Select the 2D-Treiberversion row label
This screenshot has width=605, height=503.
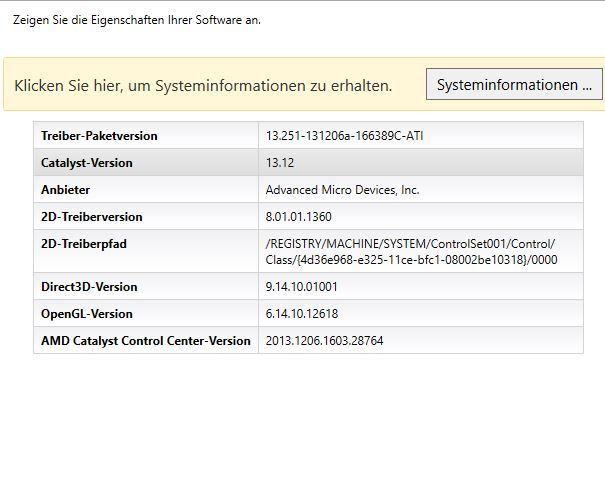point(92,217)
